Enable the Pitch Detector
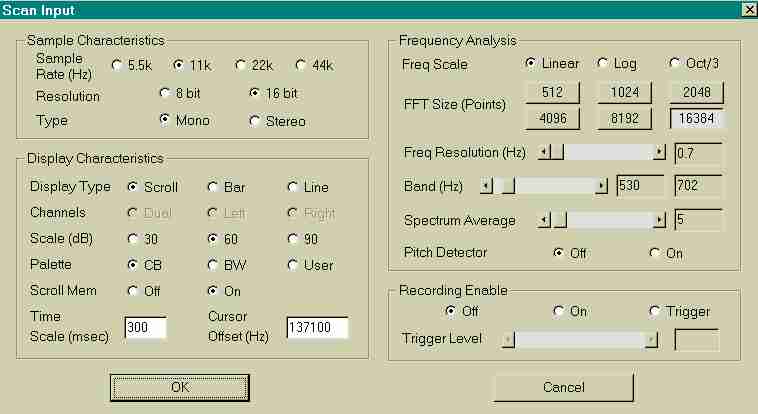This screenshot has width=758, height=414. tap(655, 253)
